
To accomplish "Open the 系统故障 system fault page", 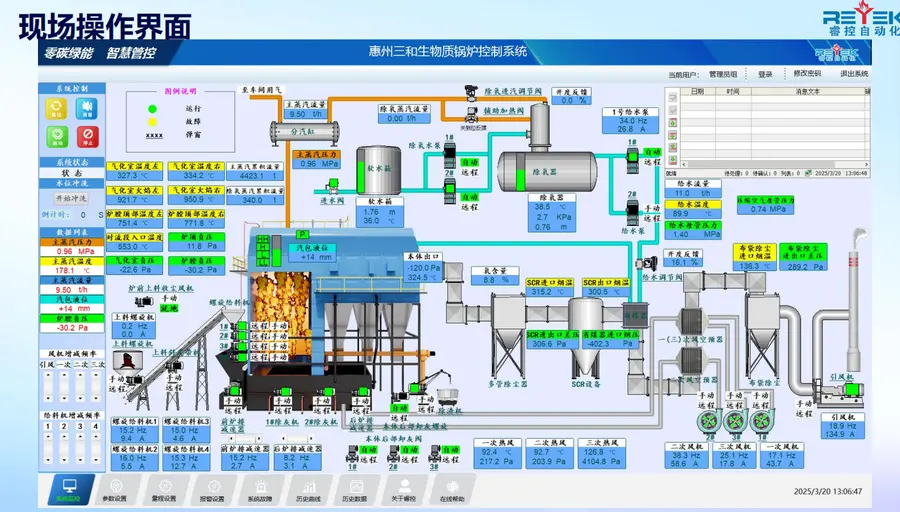I will point(260,491).
